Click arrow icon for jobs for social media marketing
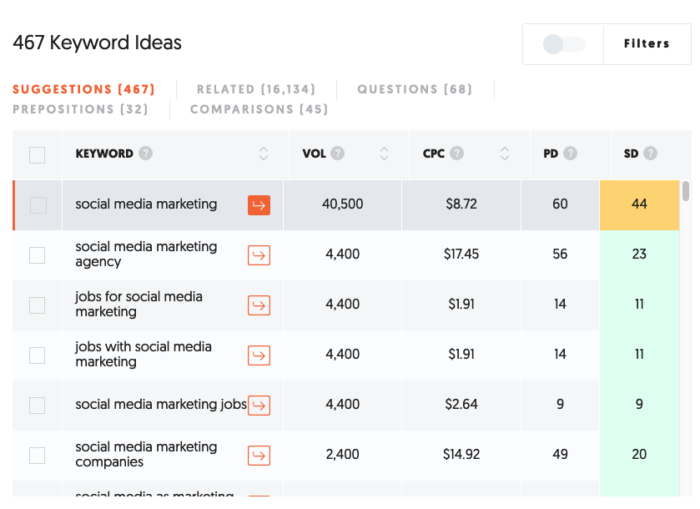Screen dimensions: 700x509 point(259,305)
